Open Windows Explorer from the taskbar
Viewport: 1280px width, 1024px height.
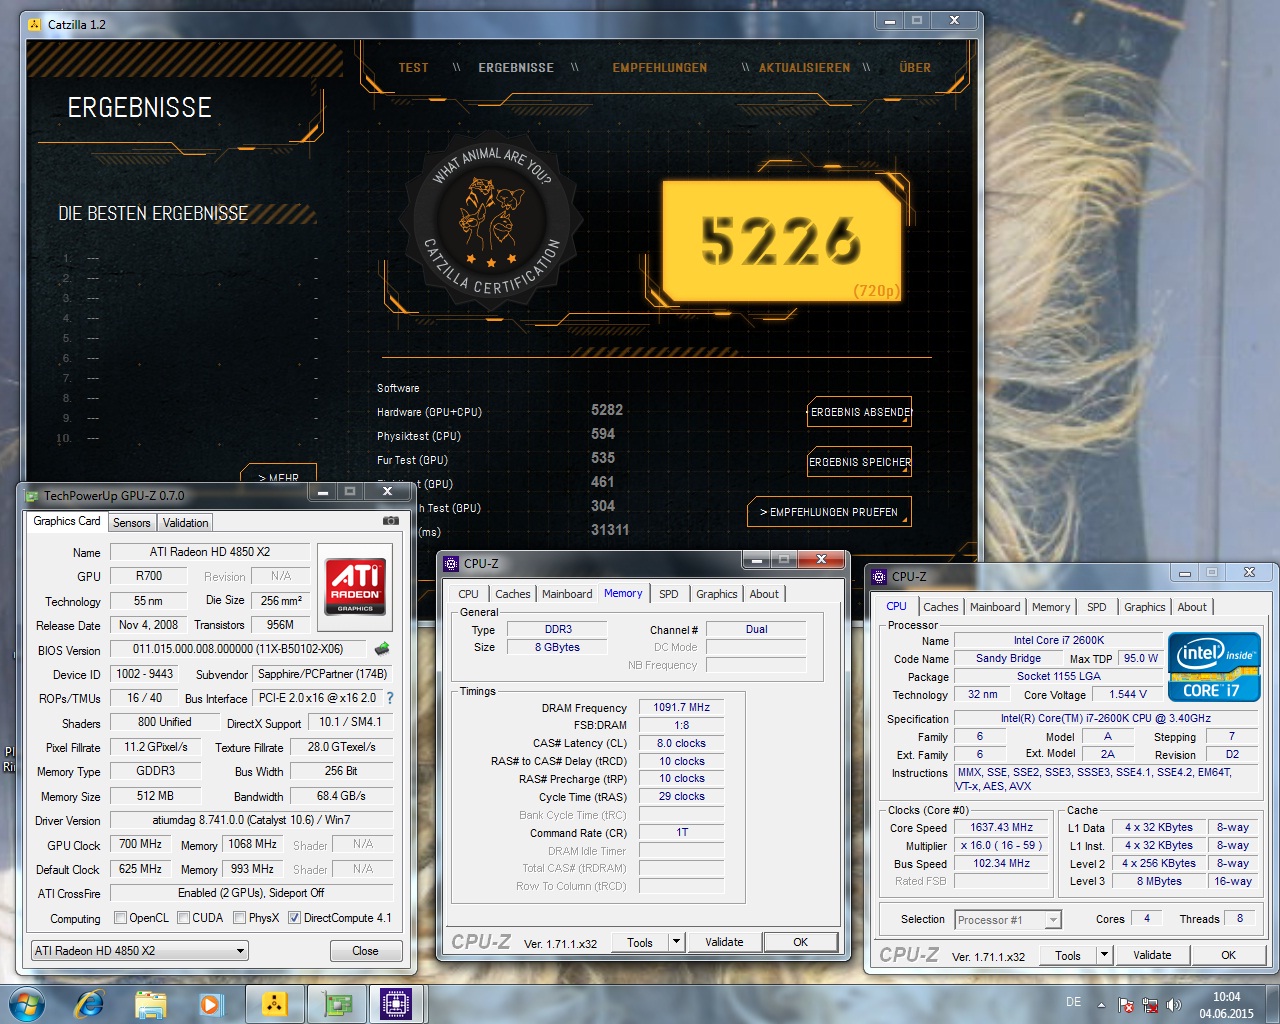150,1003
